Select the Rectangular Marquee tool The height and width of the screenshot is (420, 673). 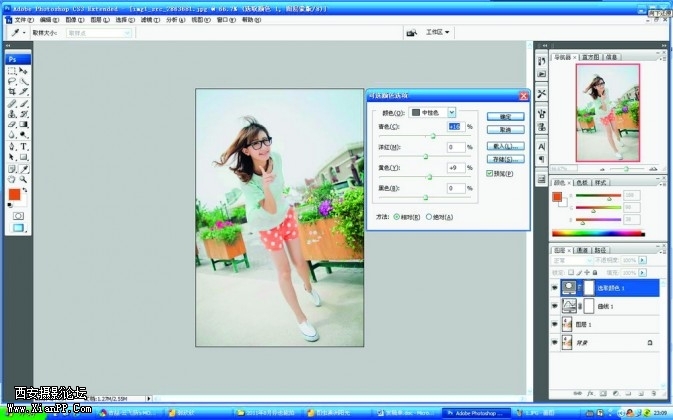coord(12,71)
